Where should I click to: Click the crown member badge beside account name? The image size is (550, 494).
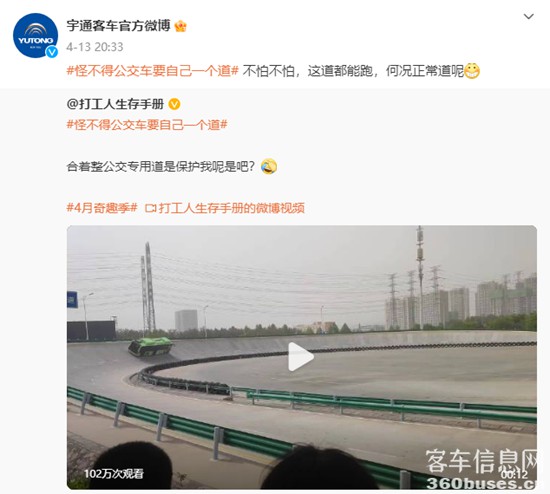pos(180,26)
